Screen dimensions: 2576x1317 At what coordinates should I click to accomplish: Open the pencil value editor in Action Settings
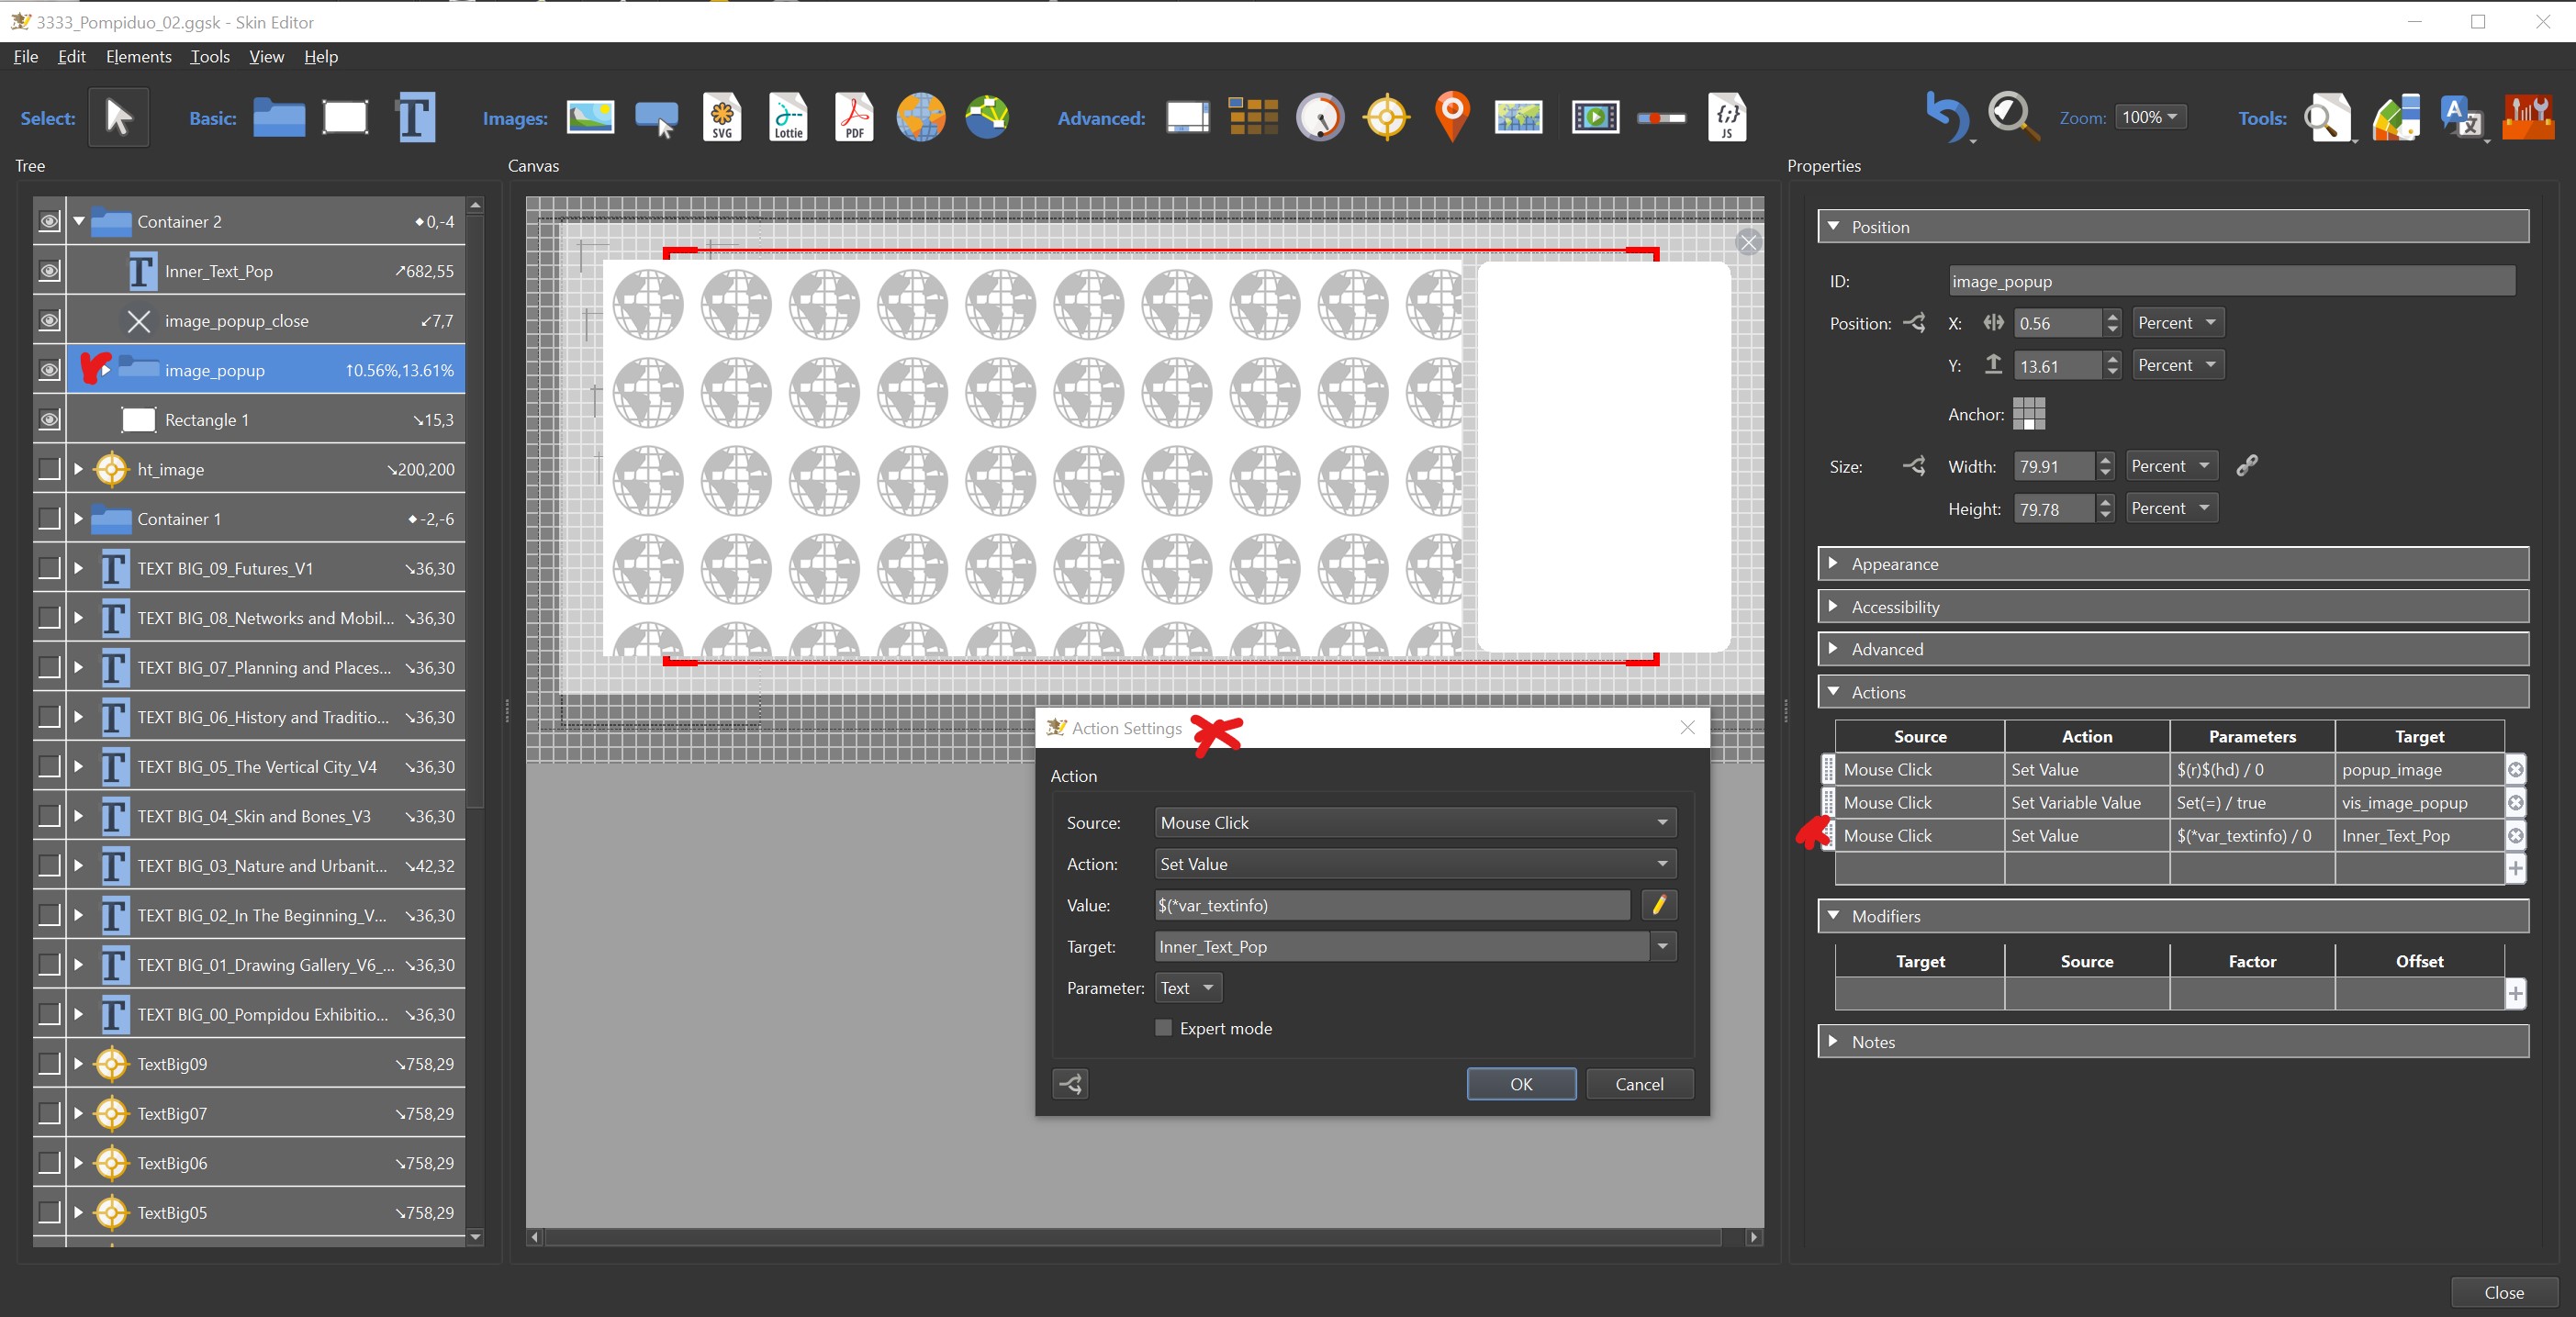(x=1659, y=905)
